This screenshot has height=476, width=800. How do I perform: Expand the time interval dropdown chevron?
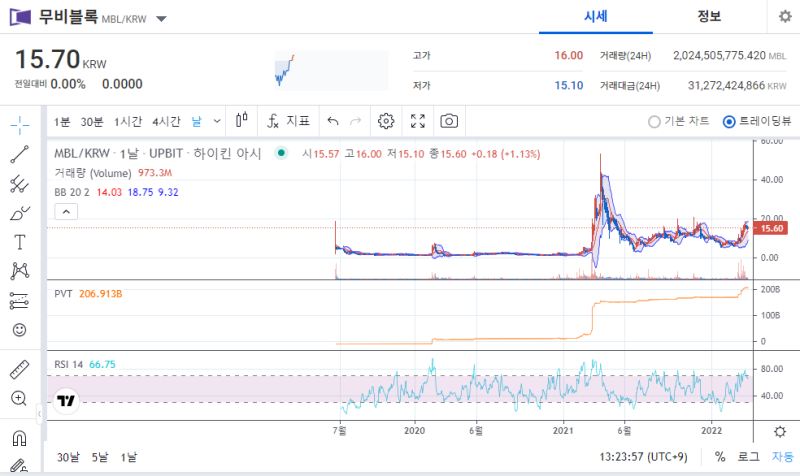coord(217,121)
